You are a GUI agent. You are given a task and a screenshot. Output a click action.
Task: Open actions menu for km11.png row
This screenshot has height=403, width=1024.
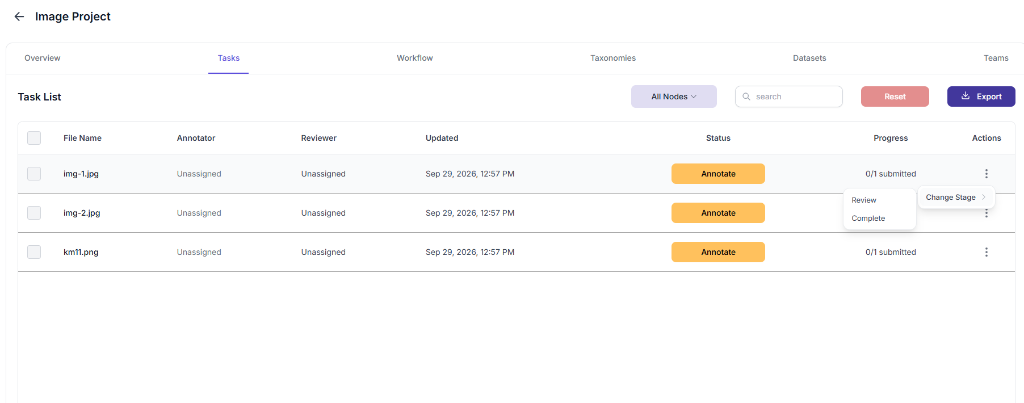click(986, 252)
